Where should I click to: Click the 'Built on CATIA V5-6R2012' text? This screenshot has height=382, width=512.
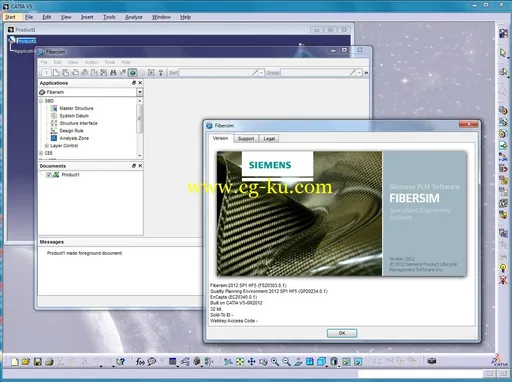(236, 303)
